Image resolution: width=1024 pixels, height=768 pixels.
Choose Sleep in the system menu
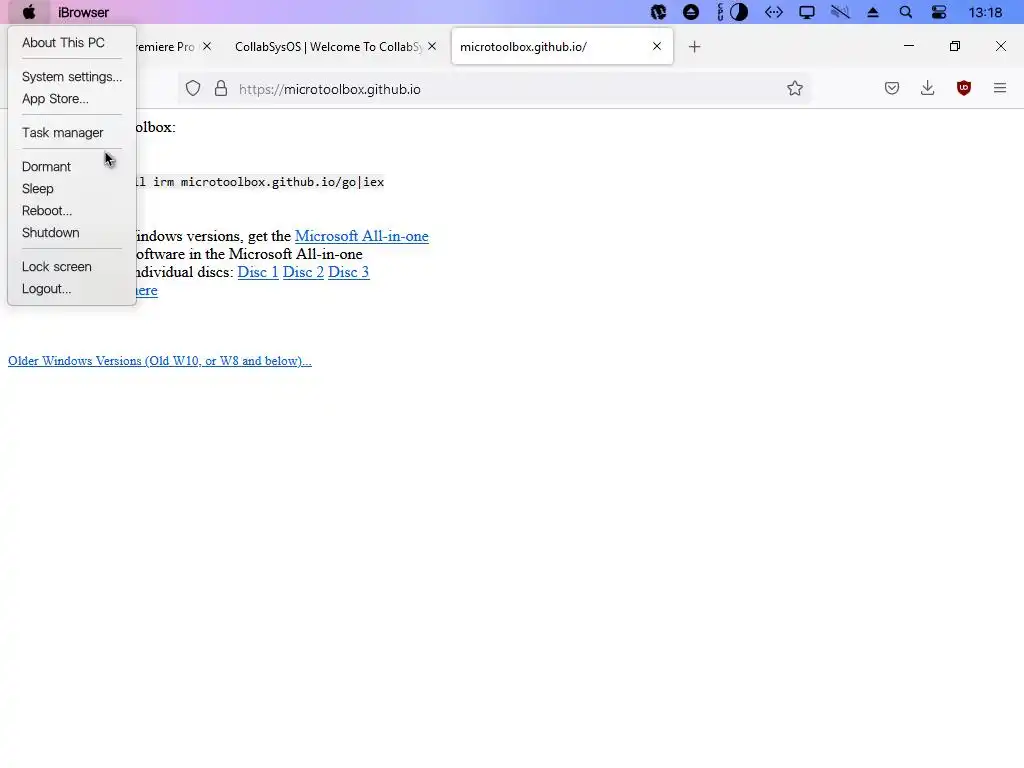point(38,189)
